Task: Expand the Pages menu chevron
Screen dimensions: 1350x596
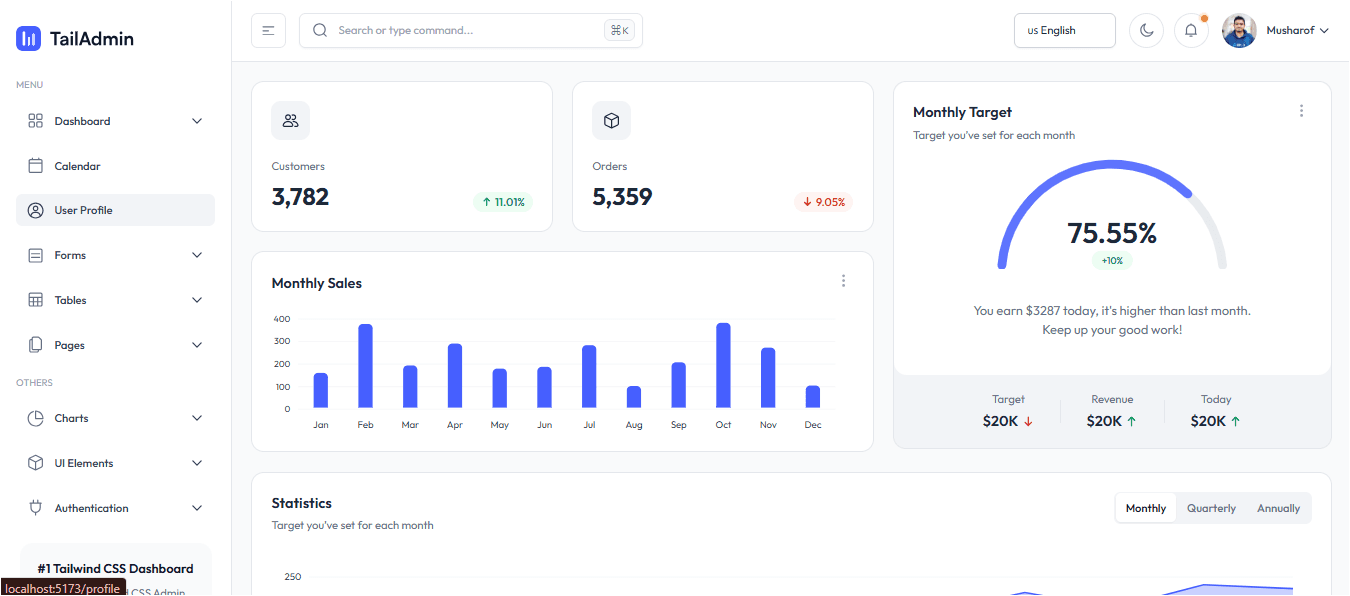Action: pyautogui.click(x=197, y=345)
